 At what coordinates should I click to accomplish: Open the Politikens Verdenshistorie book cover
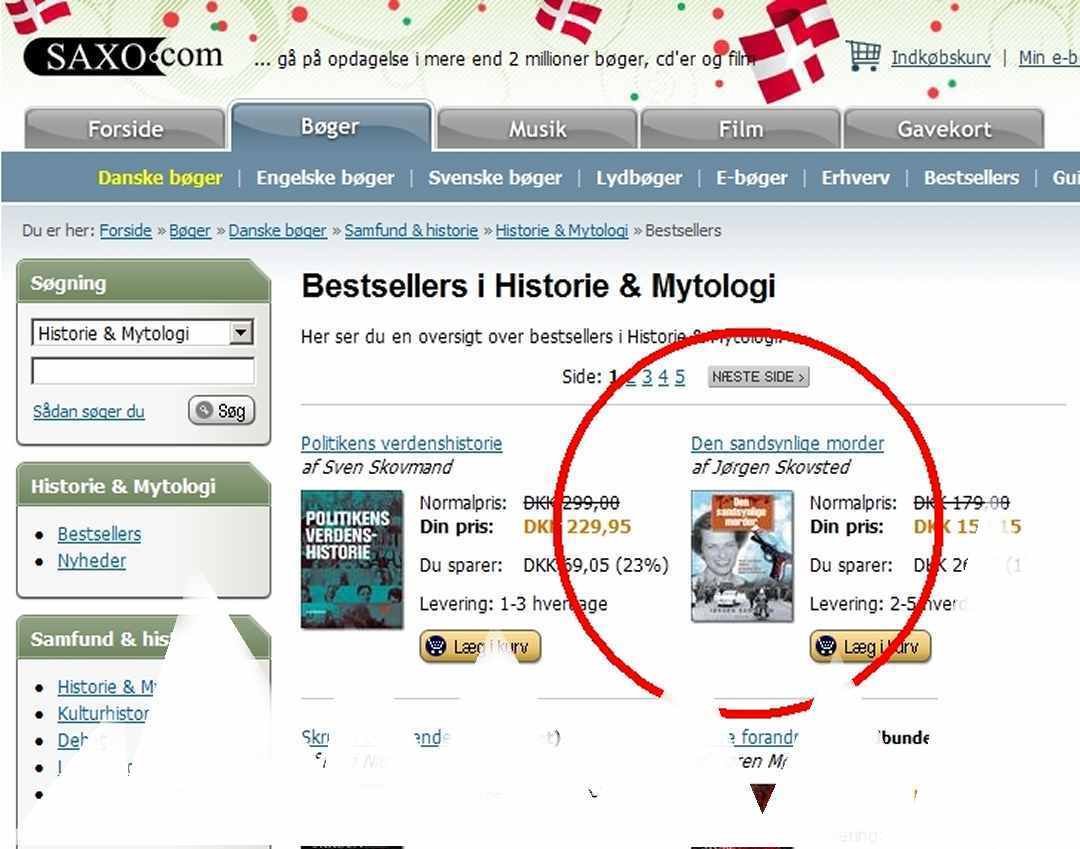(352, 559)
